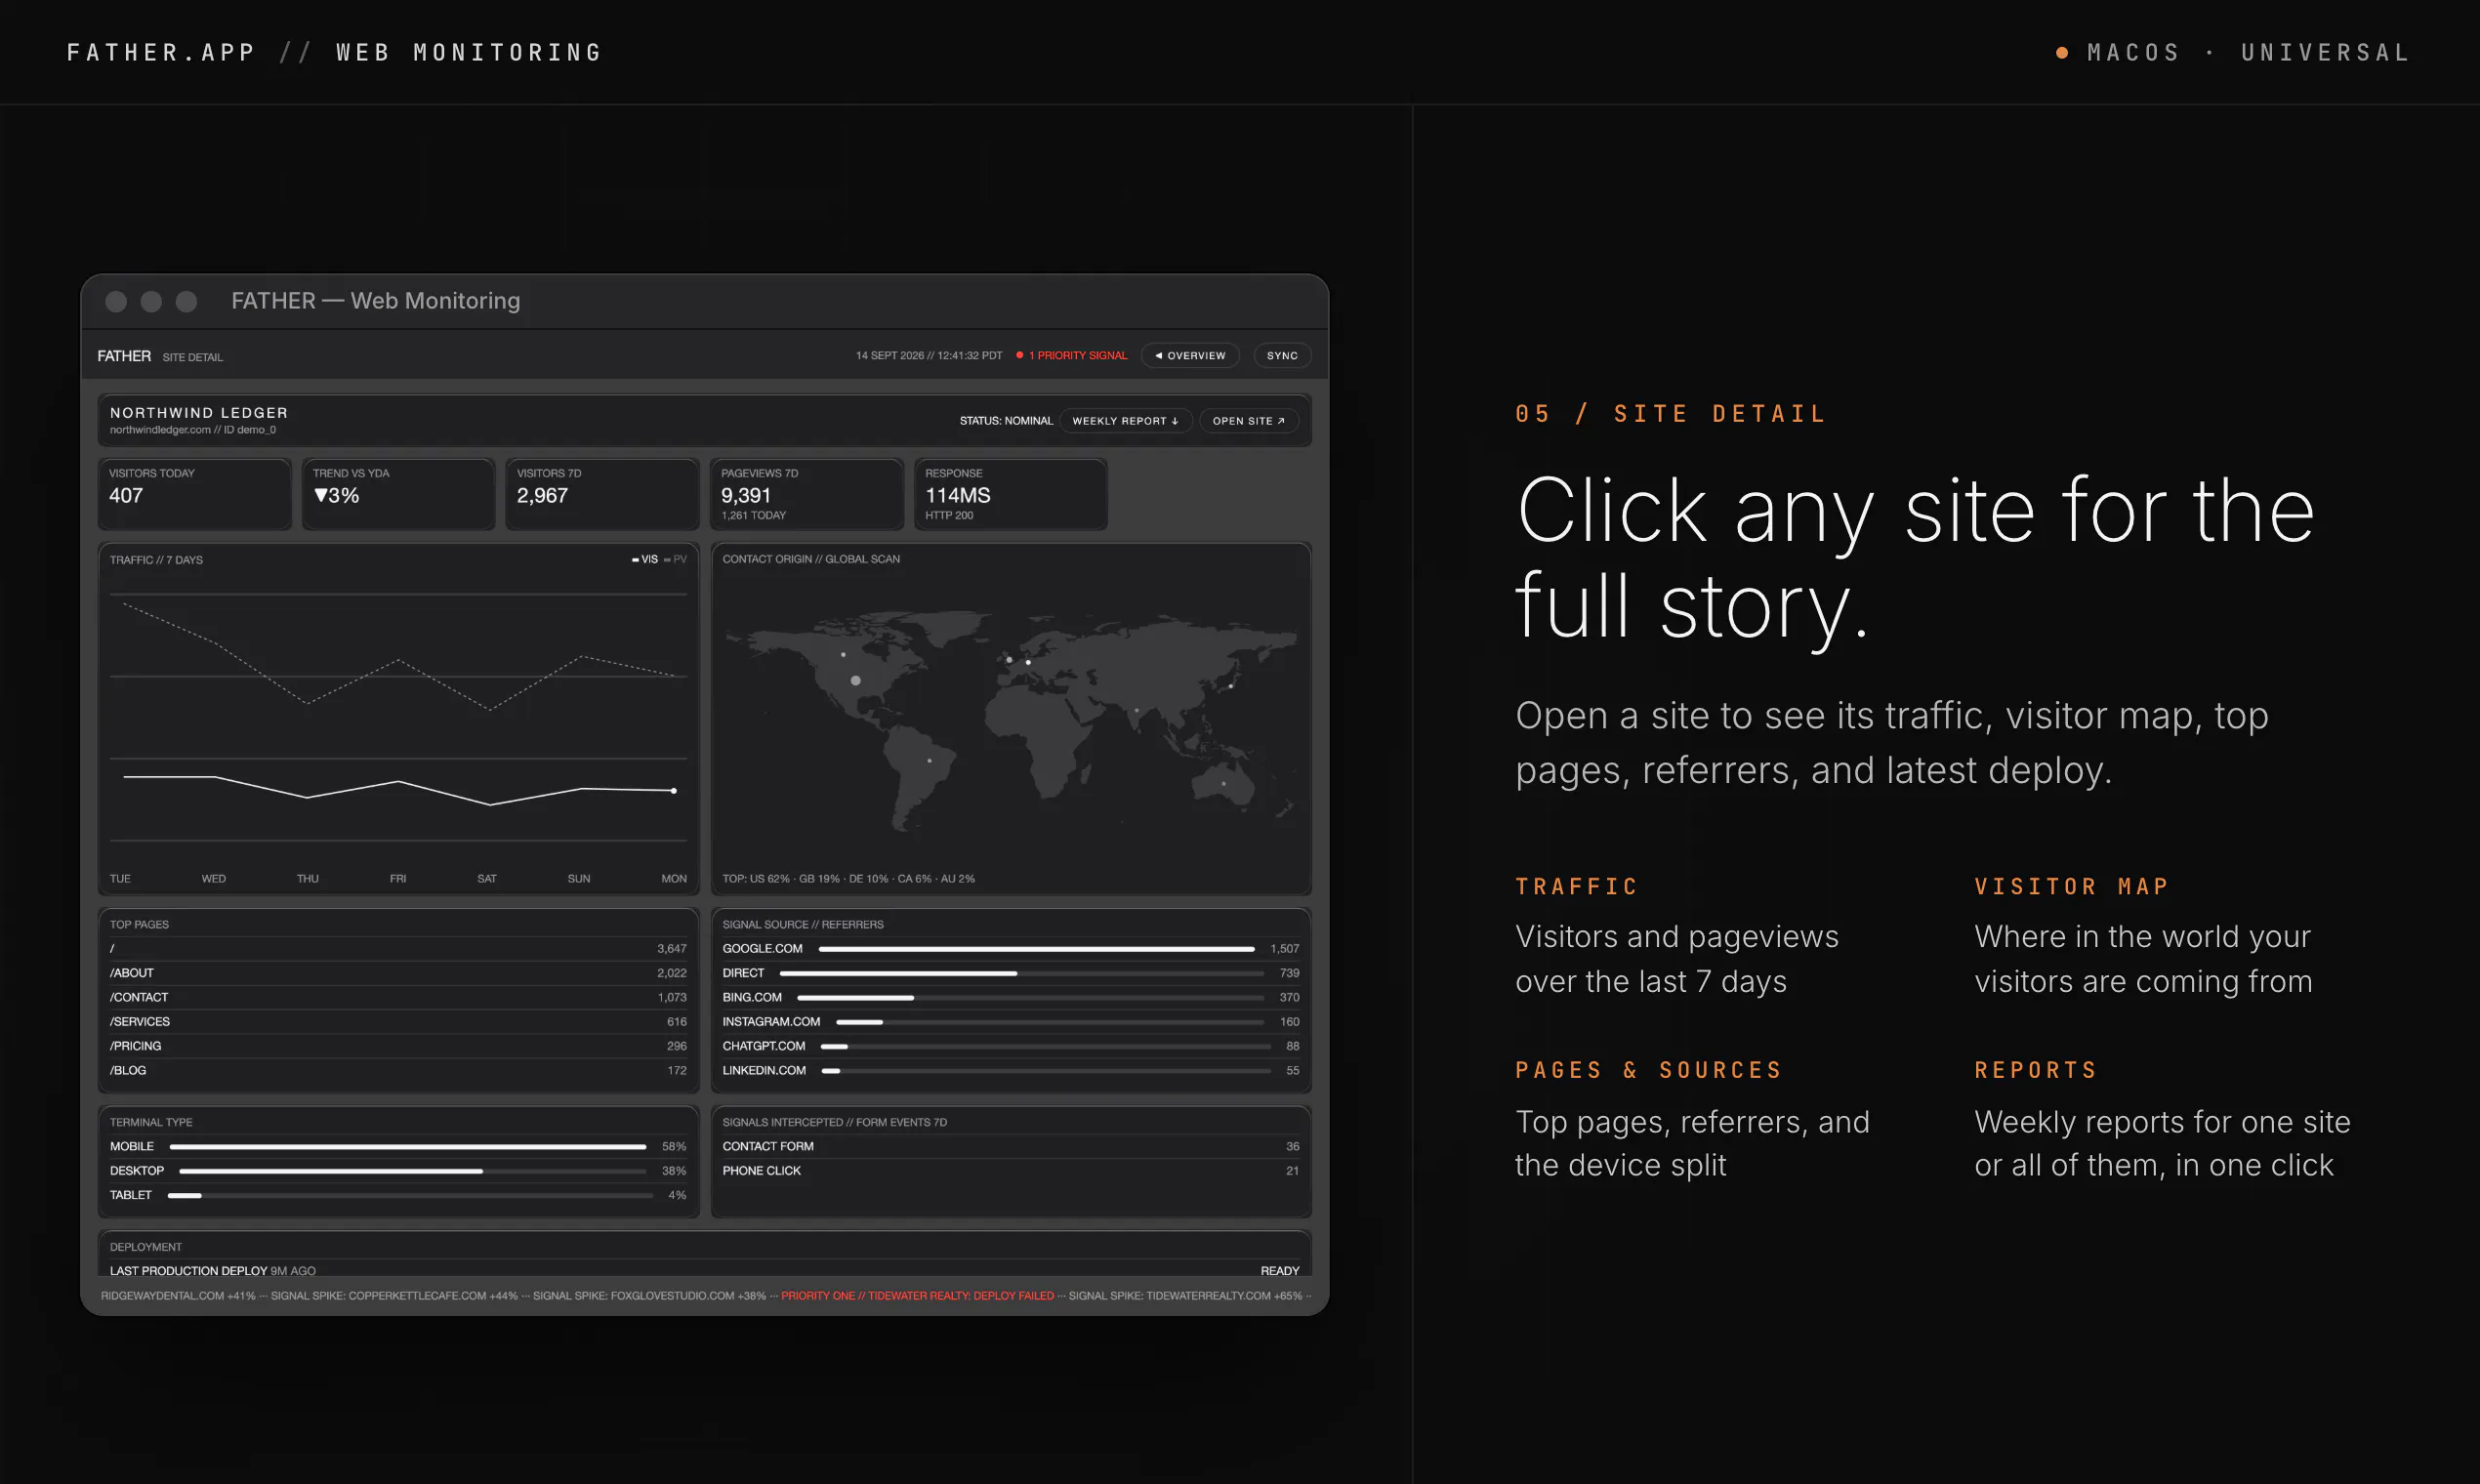The image size is (2480, 1484).
Task: Click the window zoom traffic light
Action: coord(186,301)
